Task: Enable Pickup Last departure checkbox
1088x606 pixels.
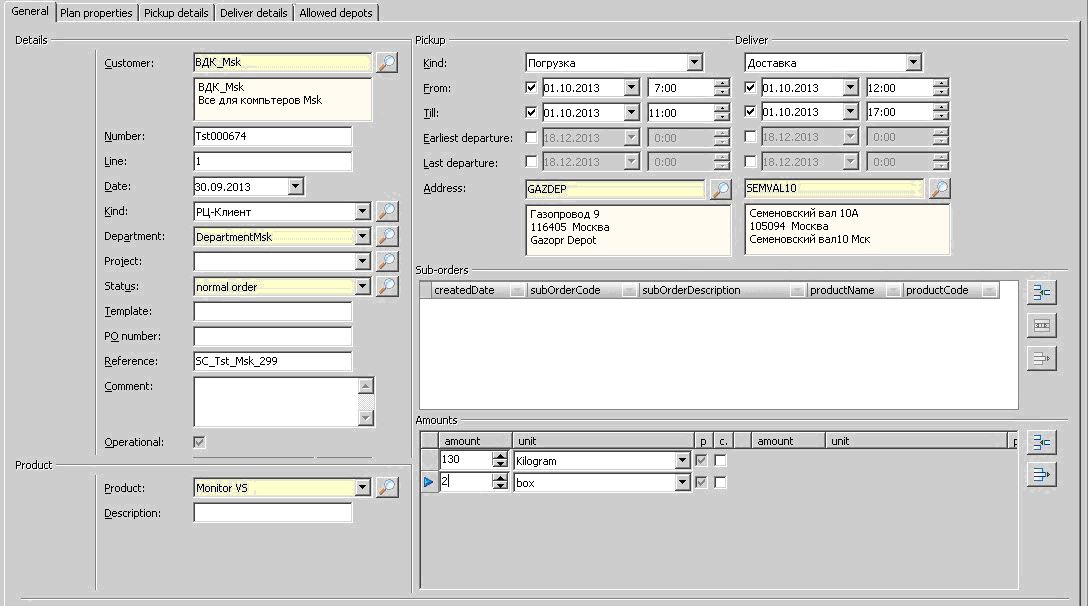Action: pos(531,162)
